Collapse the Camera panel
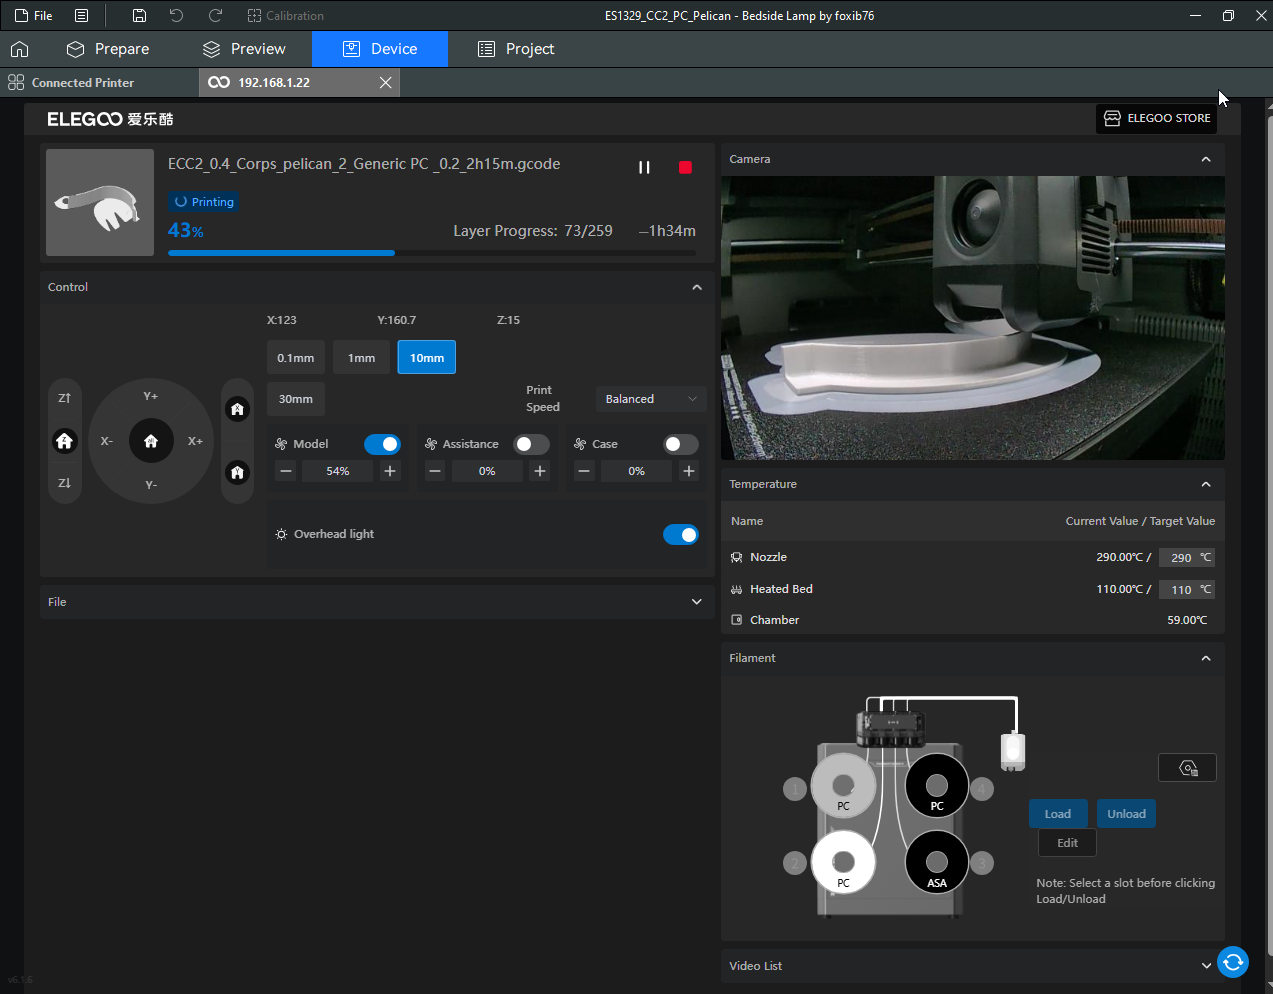The height and width of the screenshot is (994, 1273). (x=1206, y=160)
